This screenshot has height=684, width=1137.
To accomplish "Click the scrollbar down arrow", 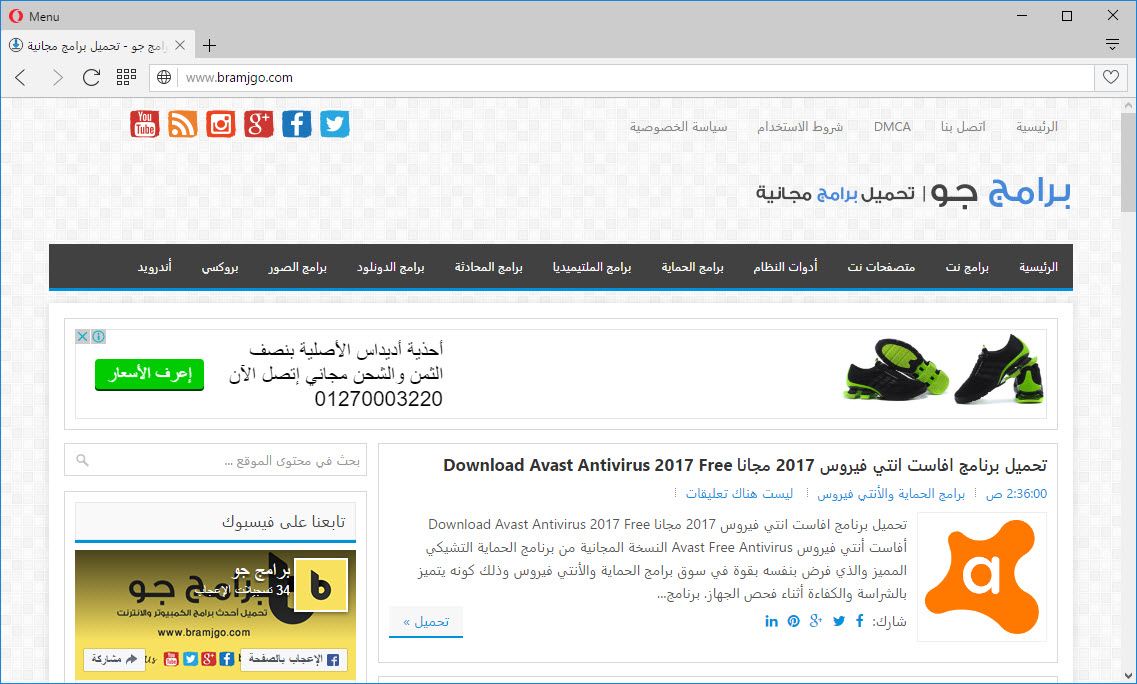I will tap(1128, 675).
